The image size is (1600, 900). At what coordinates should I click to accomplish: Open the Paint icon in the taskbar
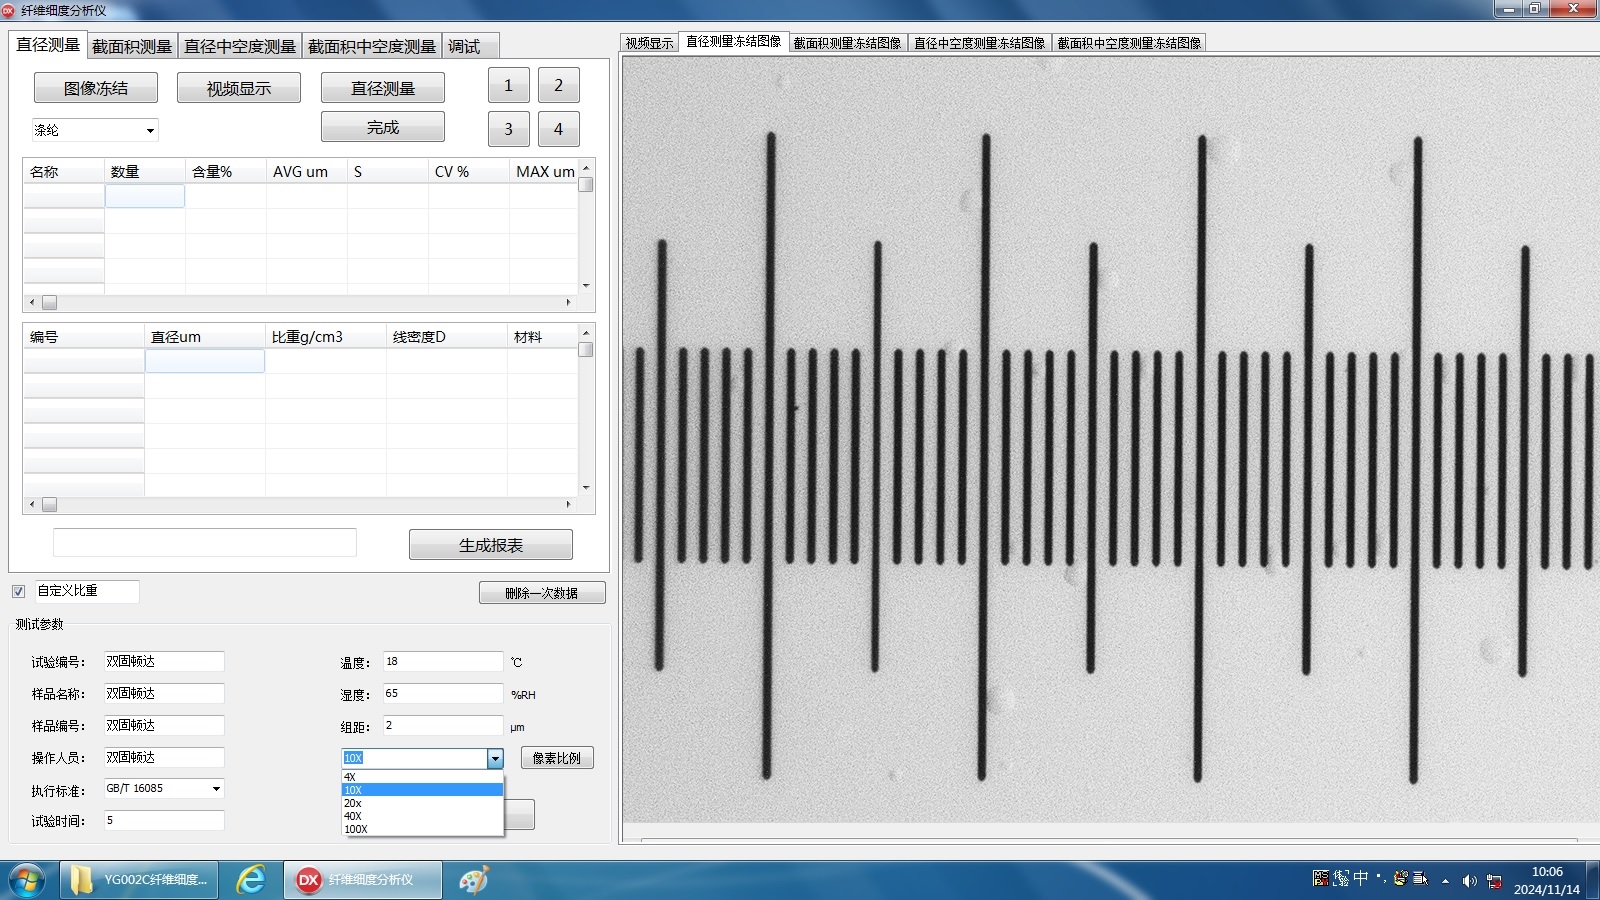[473, 880]
